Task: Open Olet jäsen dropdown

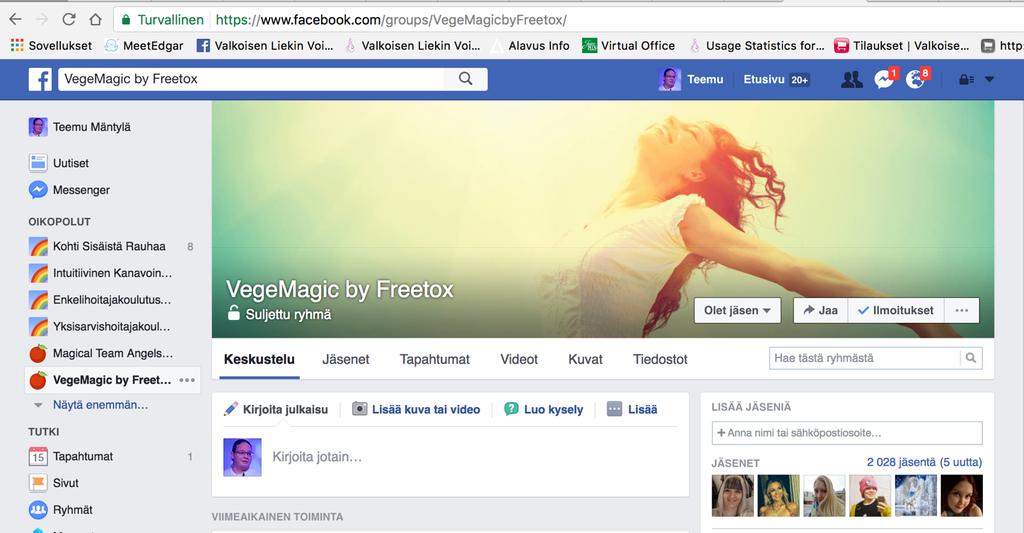Action: coord(737,310)
